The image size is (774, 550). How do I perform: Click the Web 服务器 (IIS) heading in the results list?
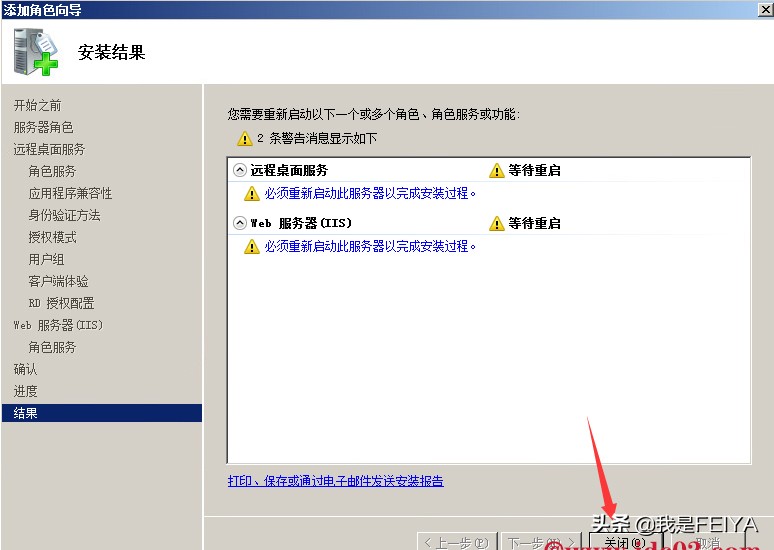click(x=301, y=223)
